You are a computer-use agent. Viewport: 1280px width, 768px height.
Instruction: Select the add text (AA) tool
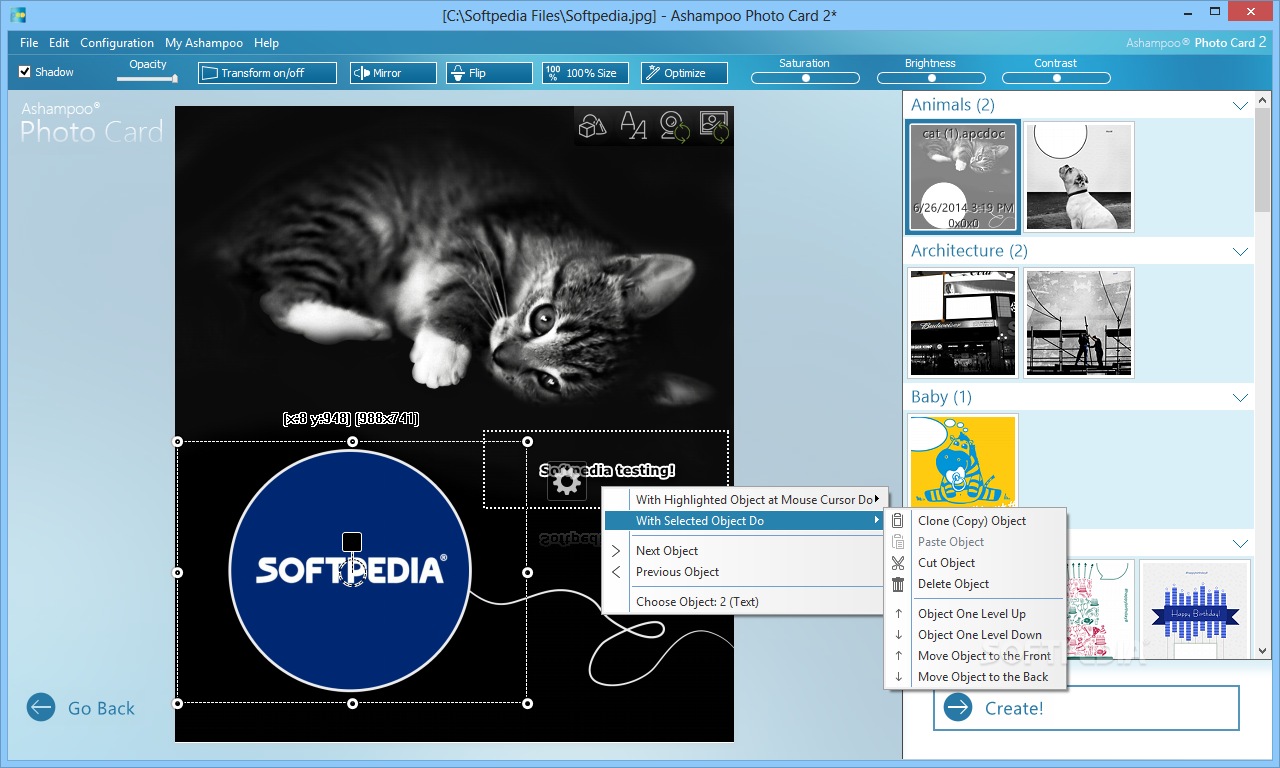[x=634, y=126]
